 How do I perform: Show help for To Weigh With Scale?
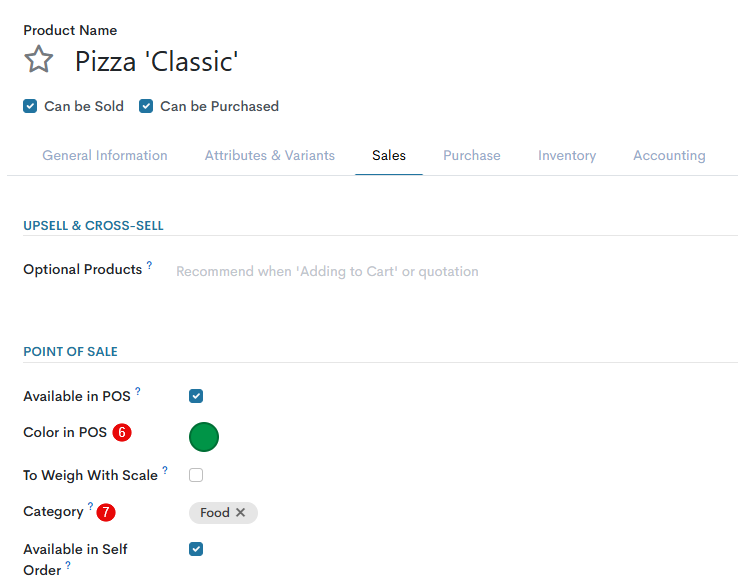[165, 471]
